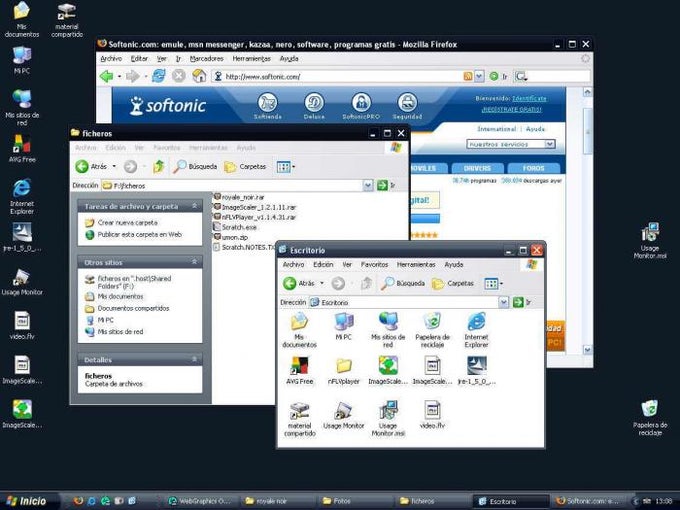
Task: Click Identifícate link on Softonic
Action: [x=529, y=98]
